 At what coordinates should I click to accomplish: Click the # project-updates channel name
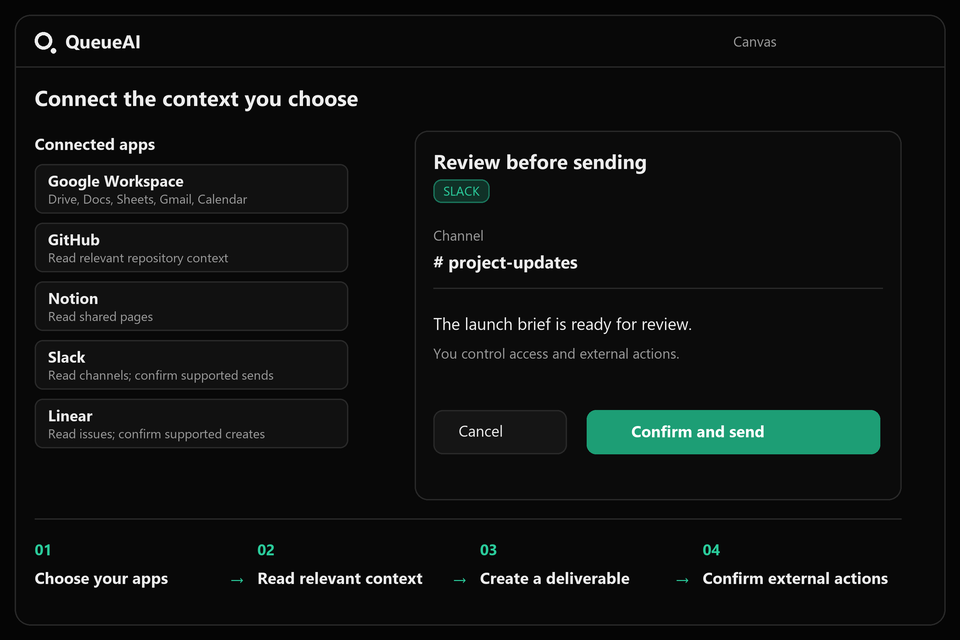(505, 263)
